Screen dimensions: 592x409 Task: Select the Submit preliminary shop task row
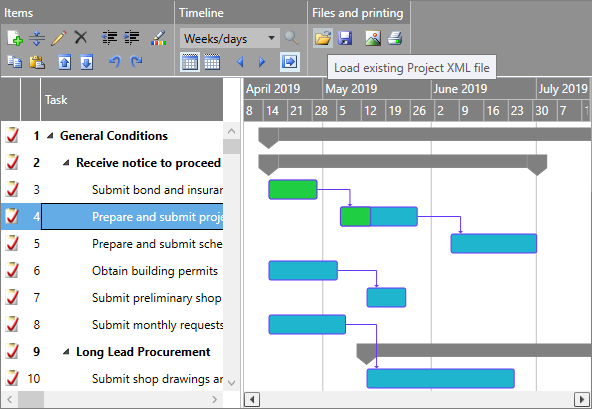click(x=112, y=298)
